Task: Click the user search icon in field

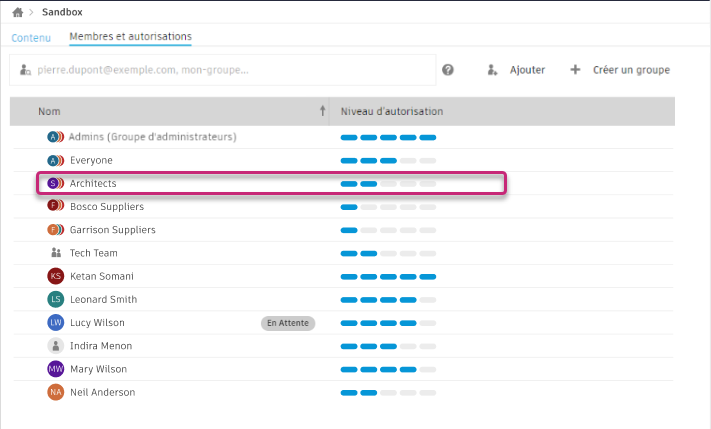Action: [25, 70]
